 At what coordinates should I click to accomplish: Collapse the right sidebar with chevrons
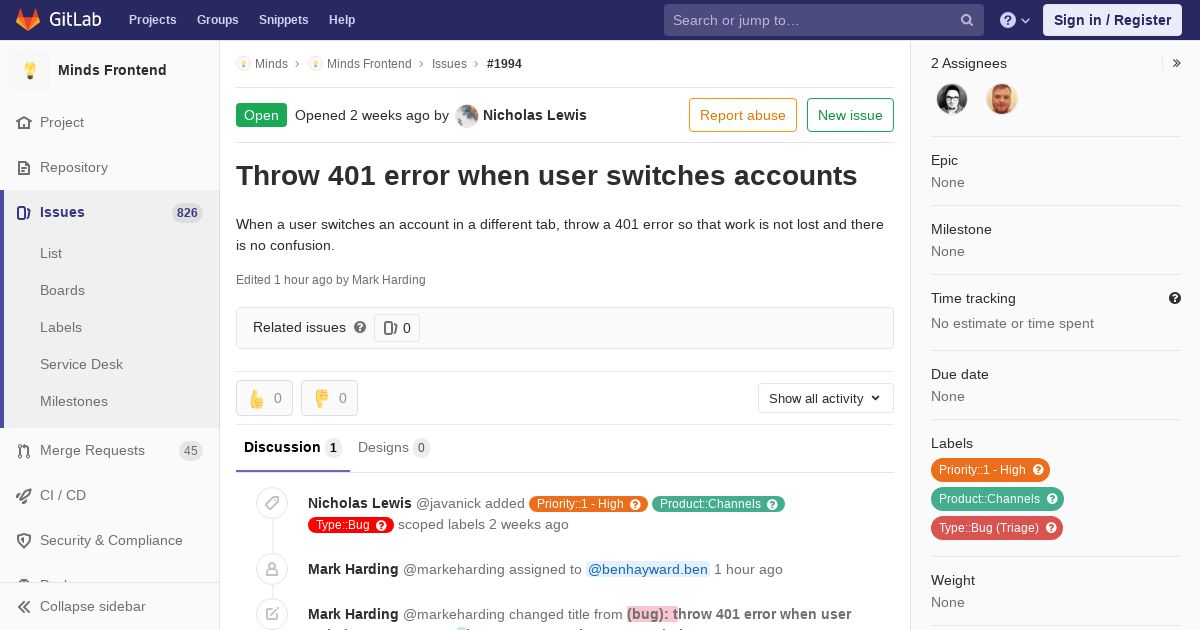point(1177,63)
